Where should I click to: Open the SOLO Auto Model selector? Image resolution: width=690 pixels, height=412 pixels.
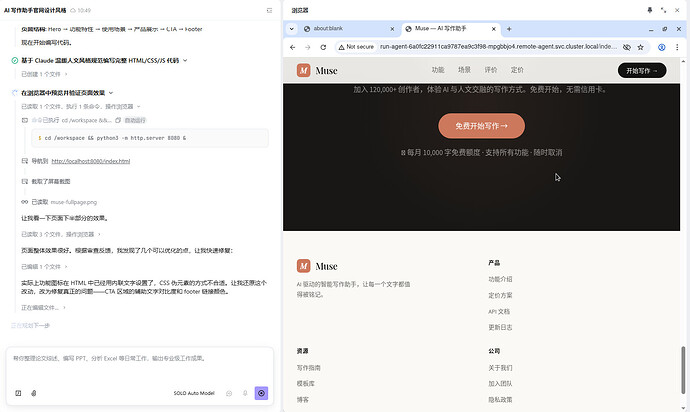pos(194,393)
